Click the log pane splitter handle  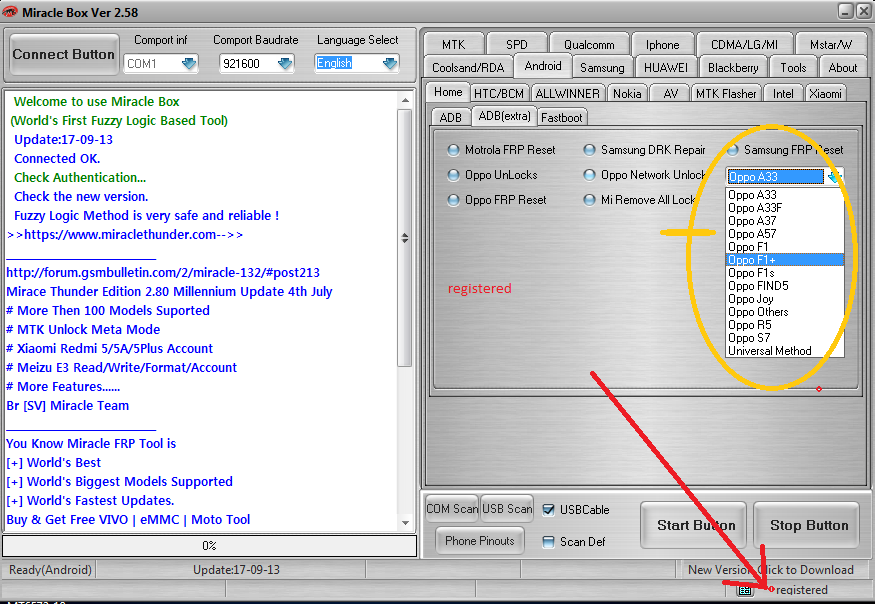click(405, 238)
